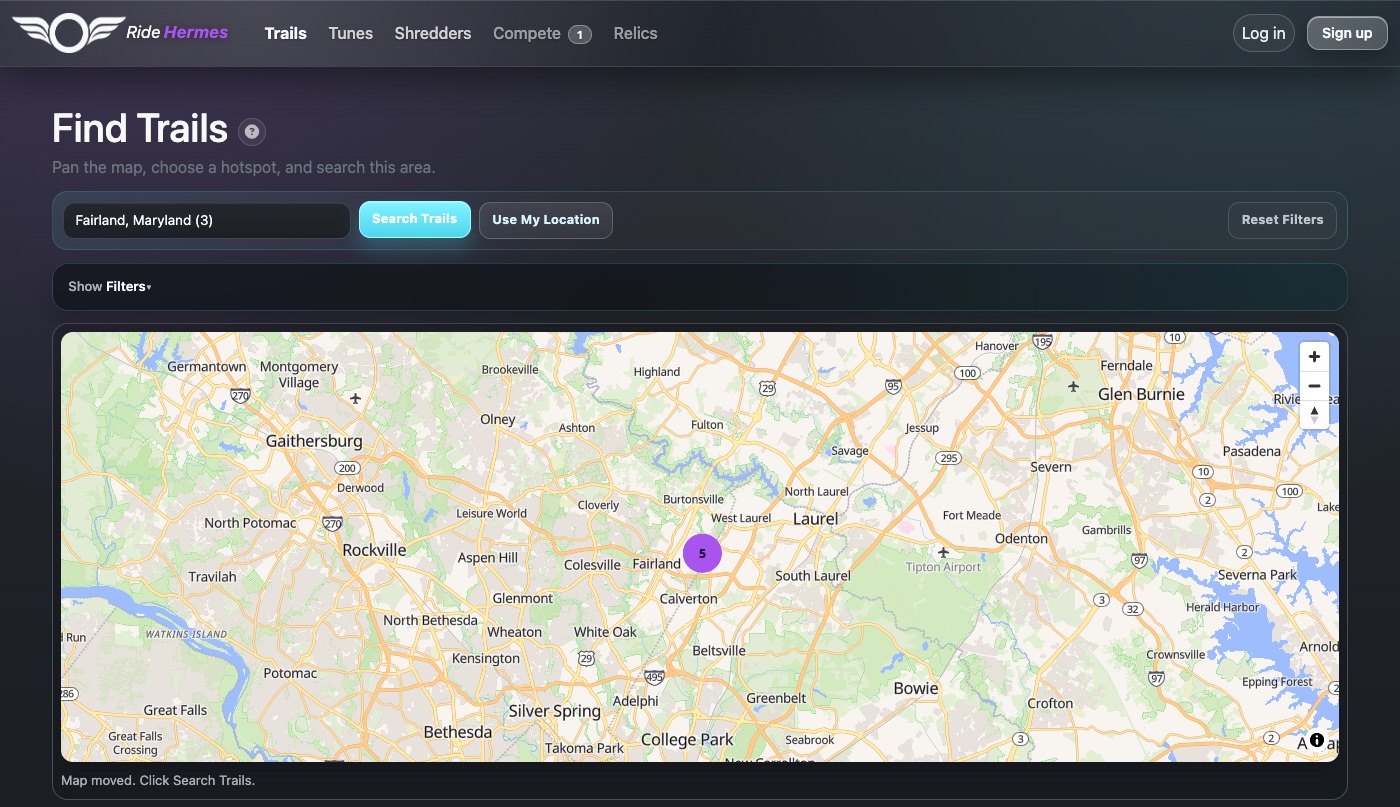Viewport: 1400px width, 807px height.
Task: Click the Severna Park map label
Action: 1257,575
